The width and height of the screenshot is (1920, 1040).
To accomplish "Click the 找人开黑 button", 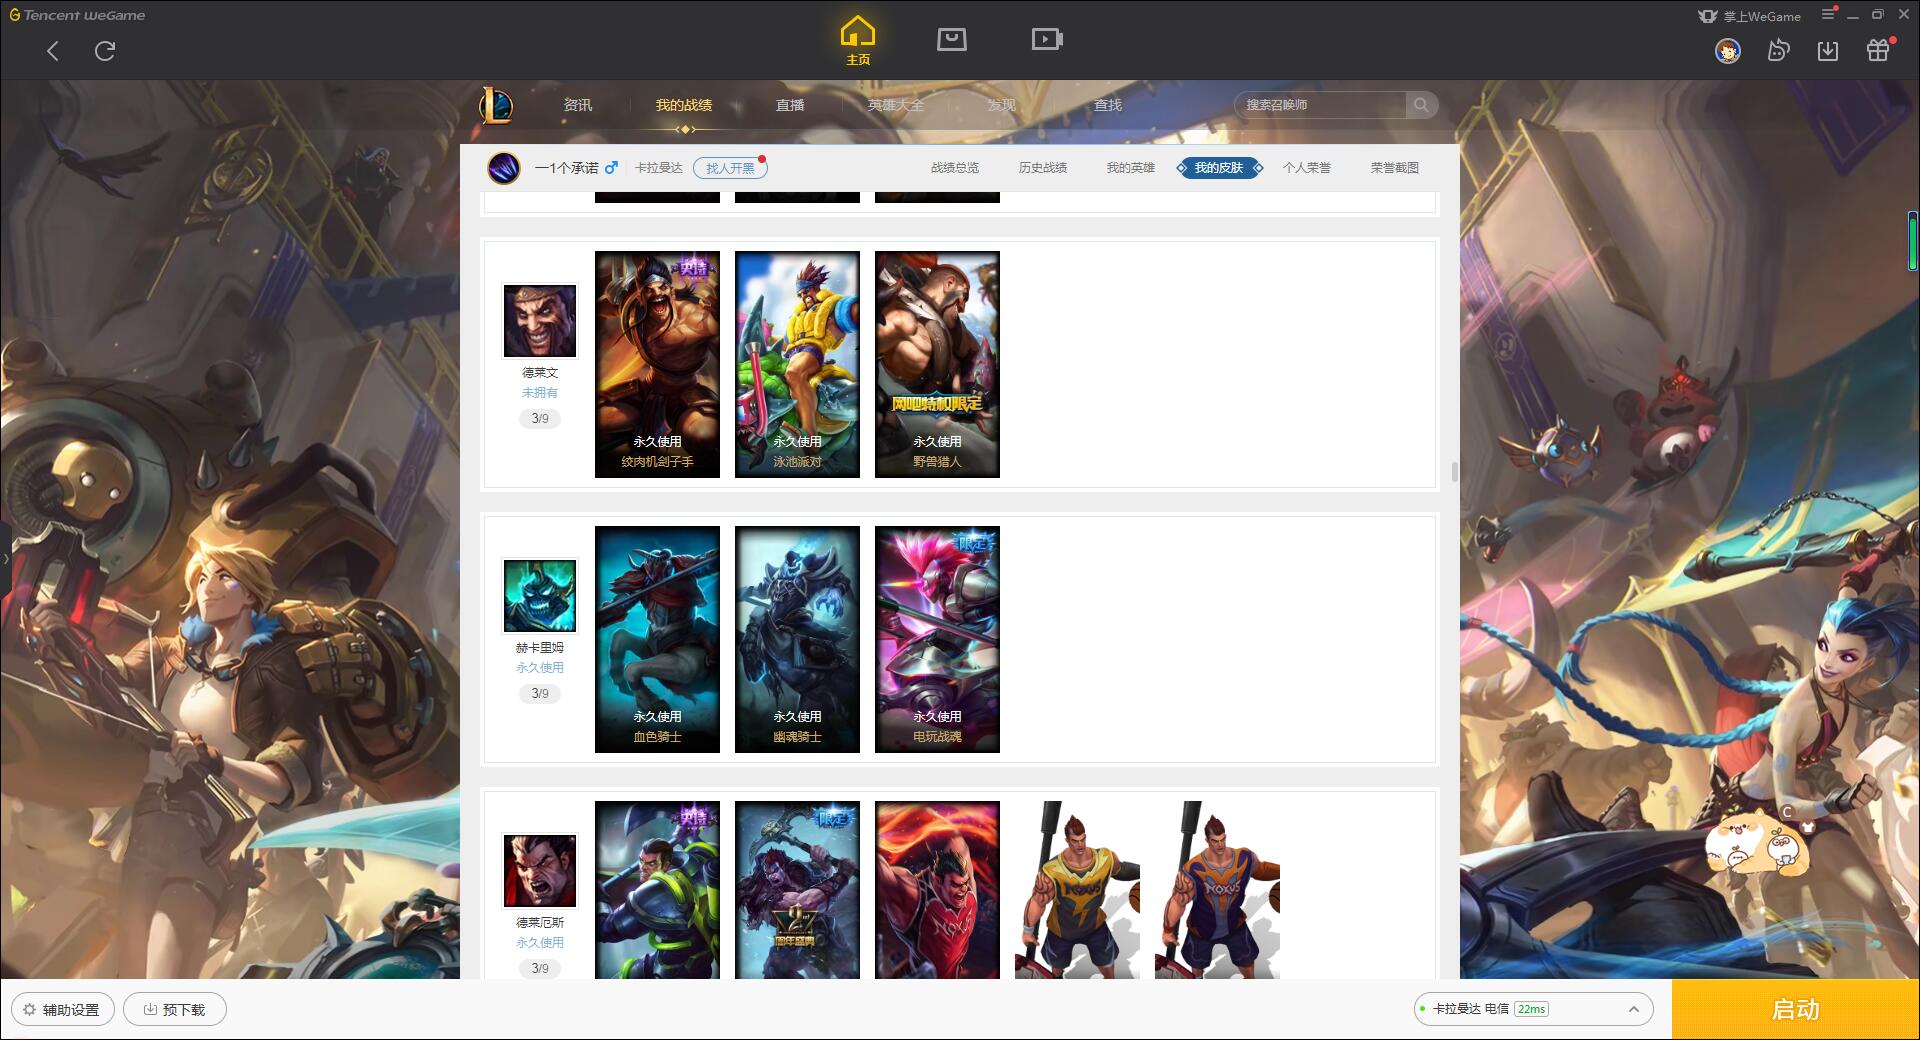I will coord(730,168).
